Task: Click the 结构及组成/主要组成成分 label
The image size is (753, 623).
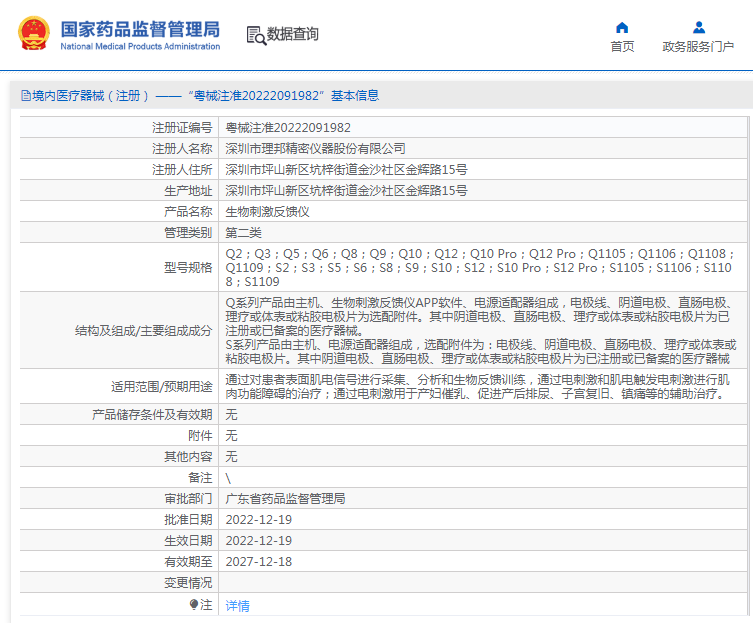Action: click(x=144, y=330)
